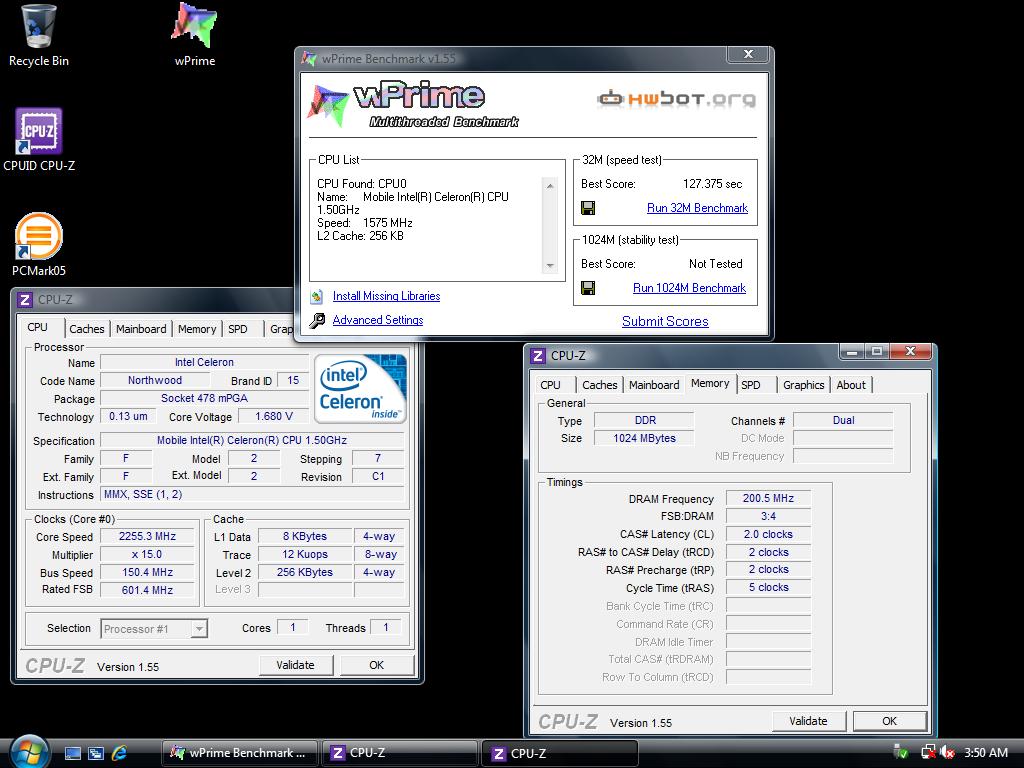Click CPU List scrollbar up arrow
This screenshot has height=768, width=1024.
coord(550,186)
